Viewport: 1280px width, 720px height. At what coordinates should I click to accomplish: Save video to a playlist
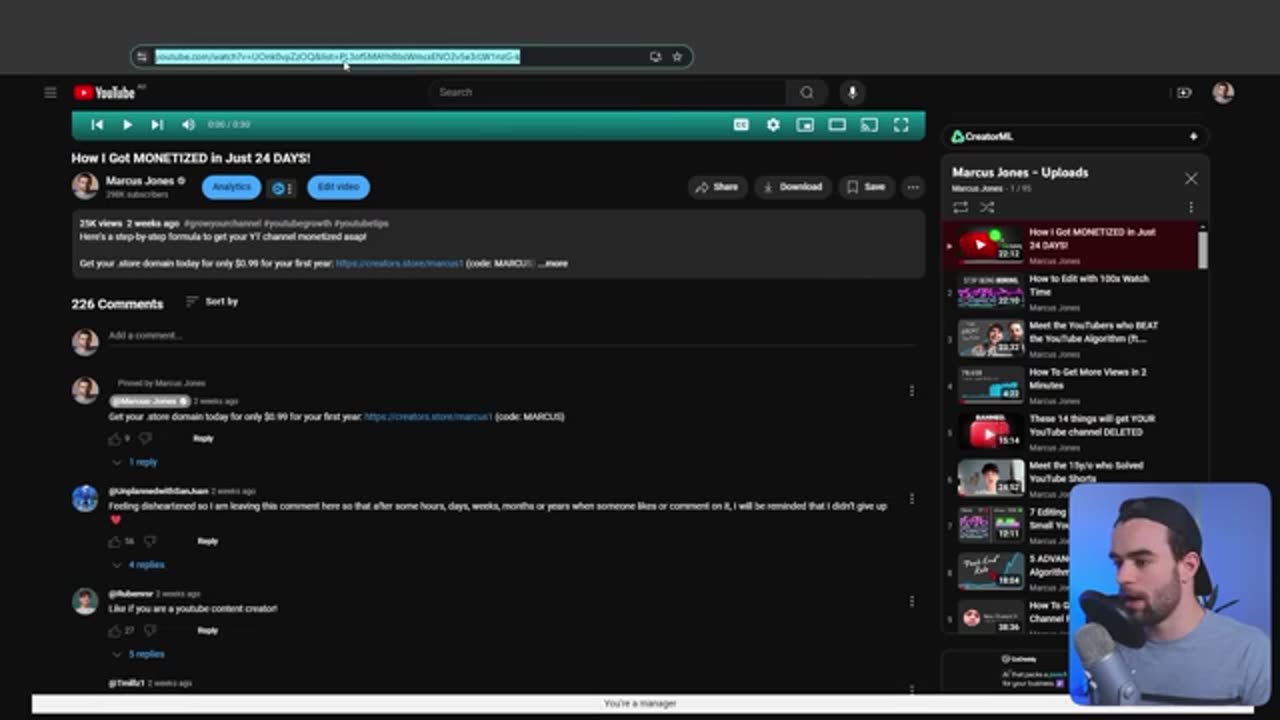(866, 187)
